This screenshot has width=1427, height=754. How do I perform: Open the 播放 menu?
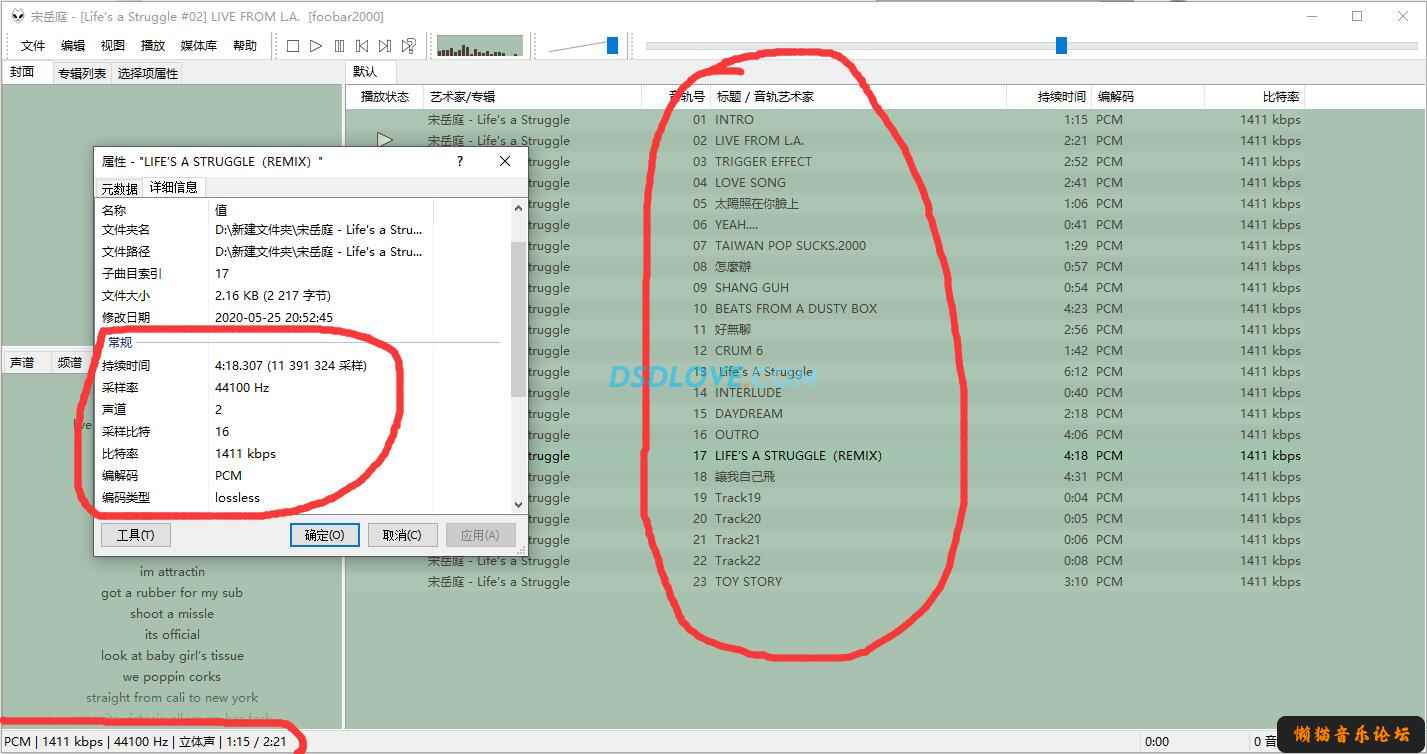point(153,46)
